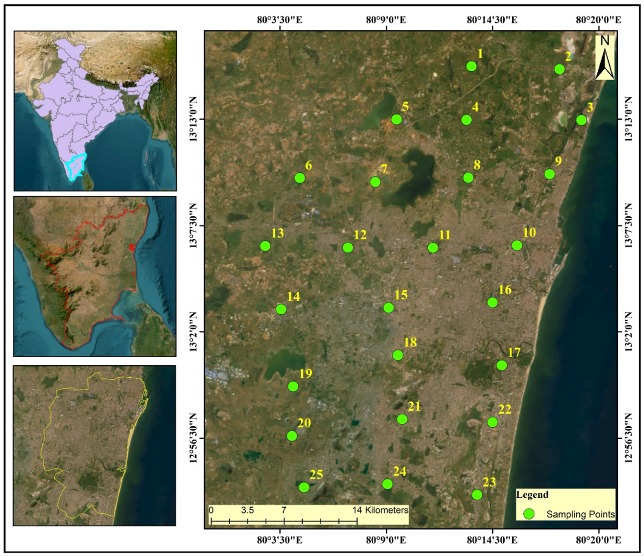Select sampling point 7 green circle
644x556 pixels.
(x=375, y=182)
